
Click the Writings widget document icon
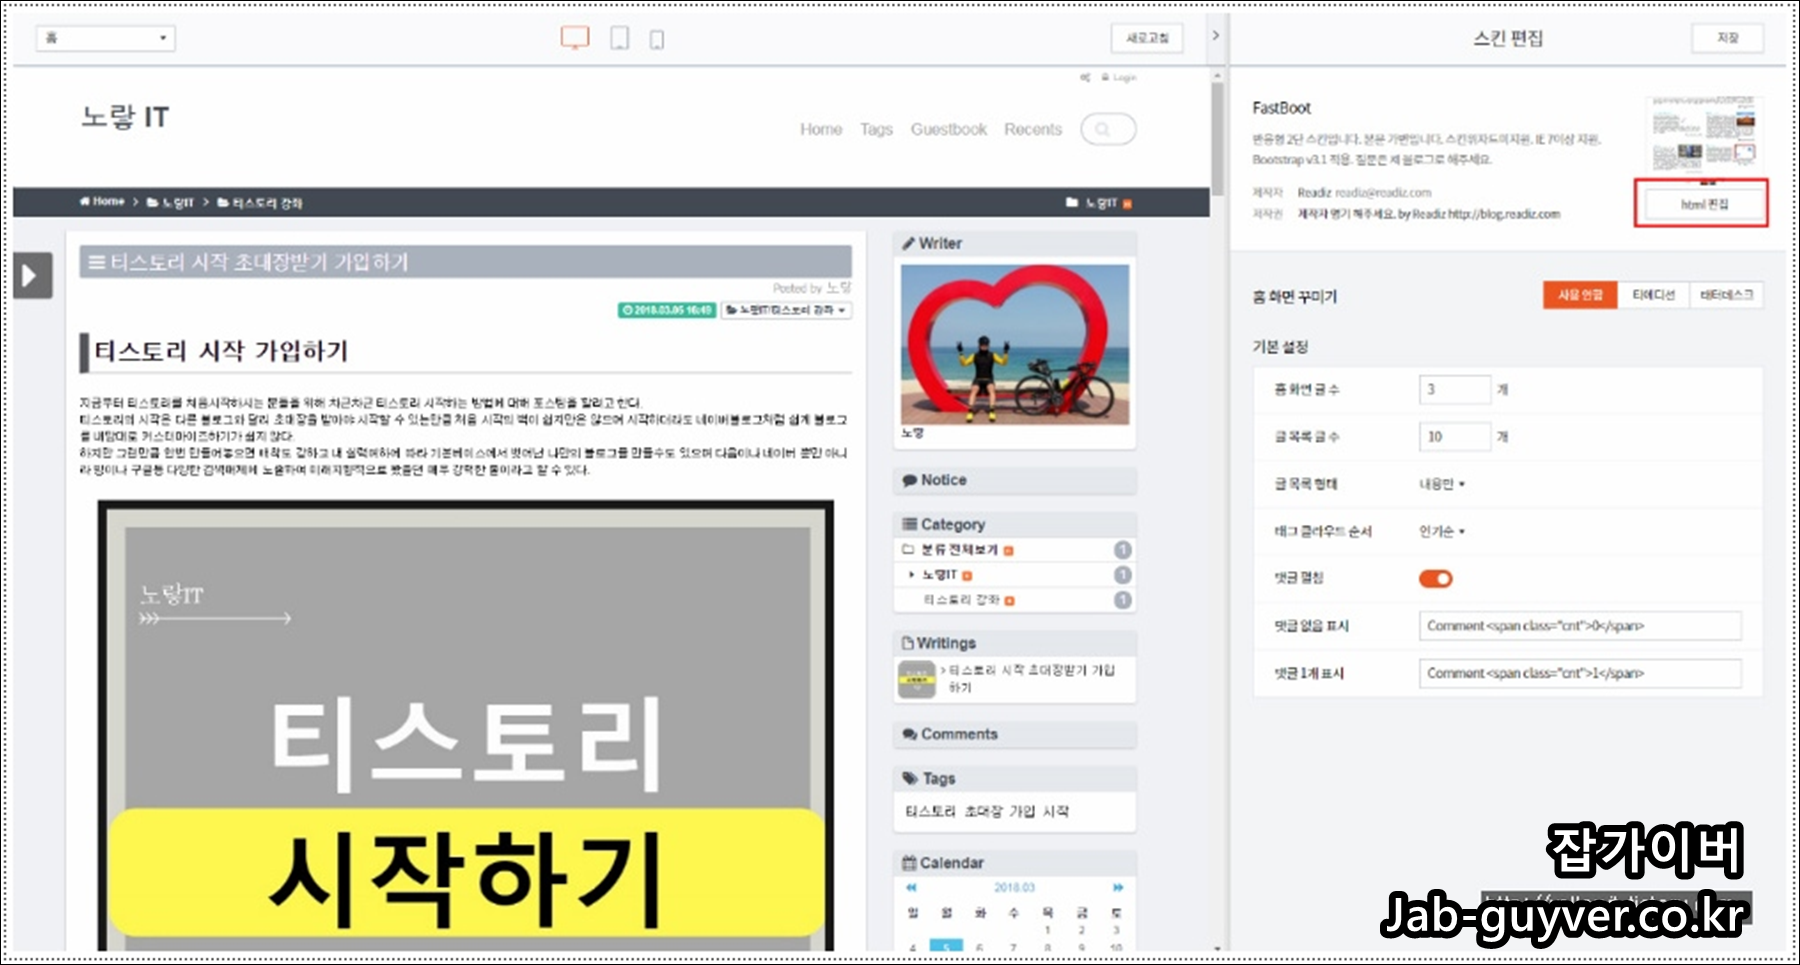click(908, 643)
